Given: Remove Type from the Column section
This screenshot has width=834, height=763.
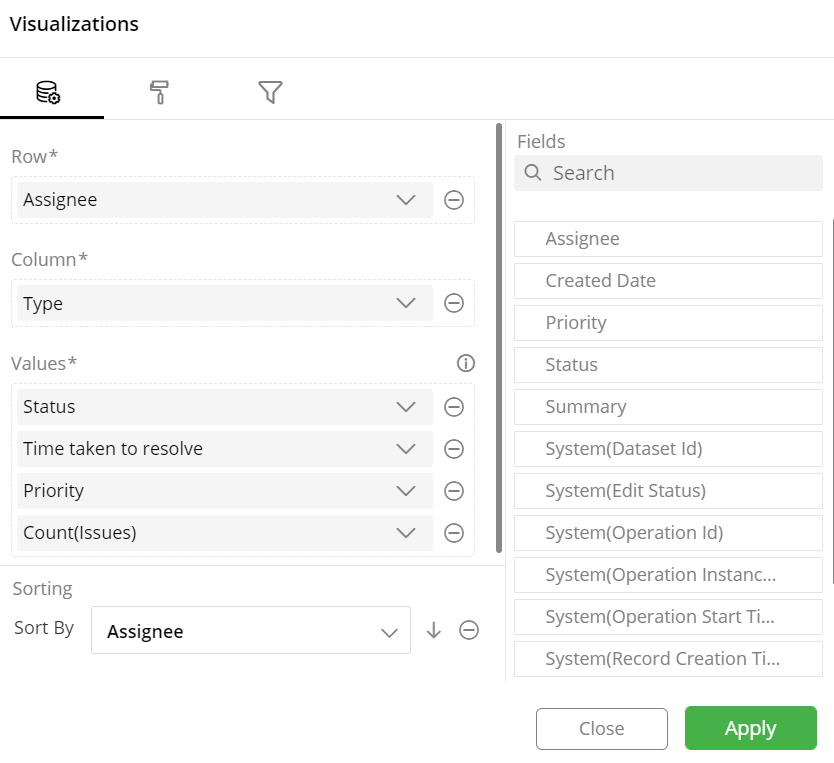Looking at the screenshot, I should [x=454, y=303].
